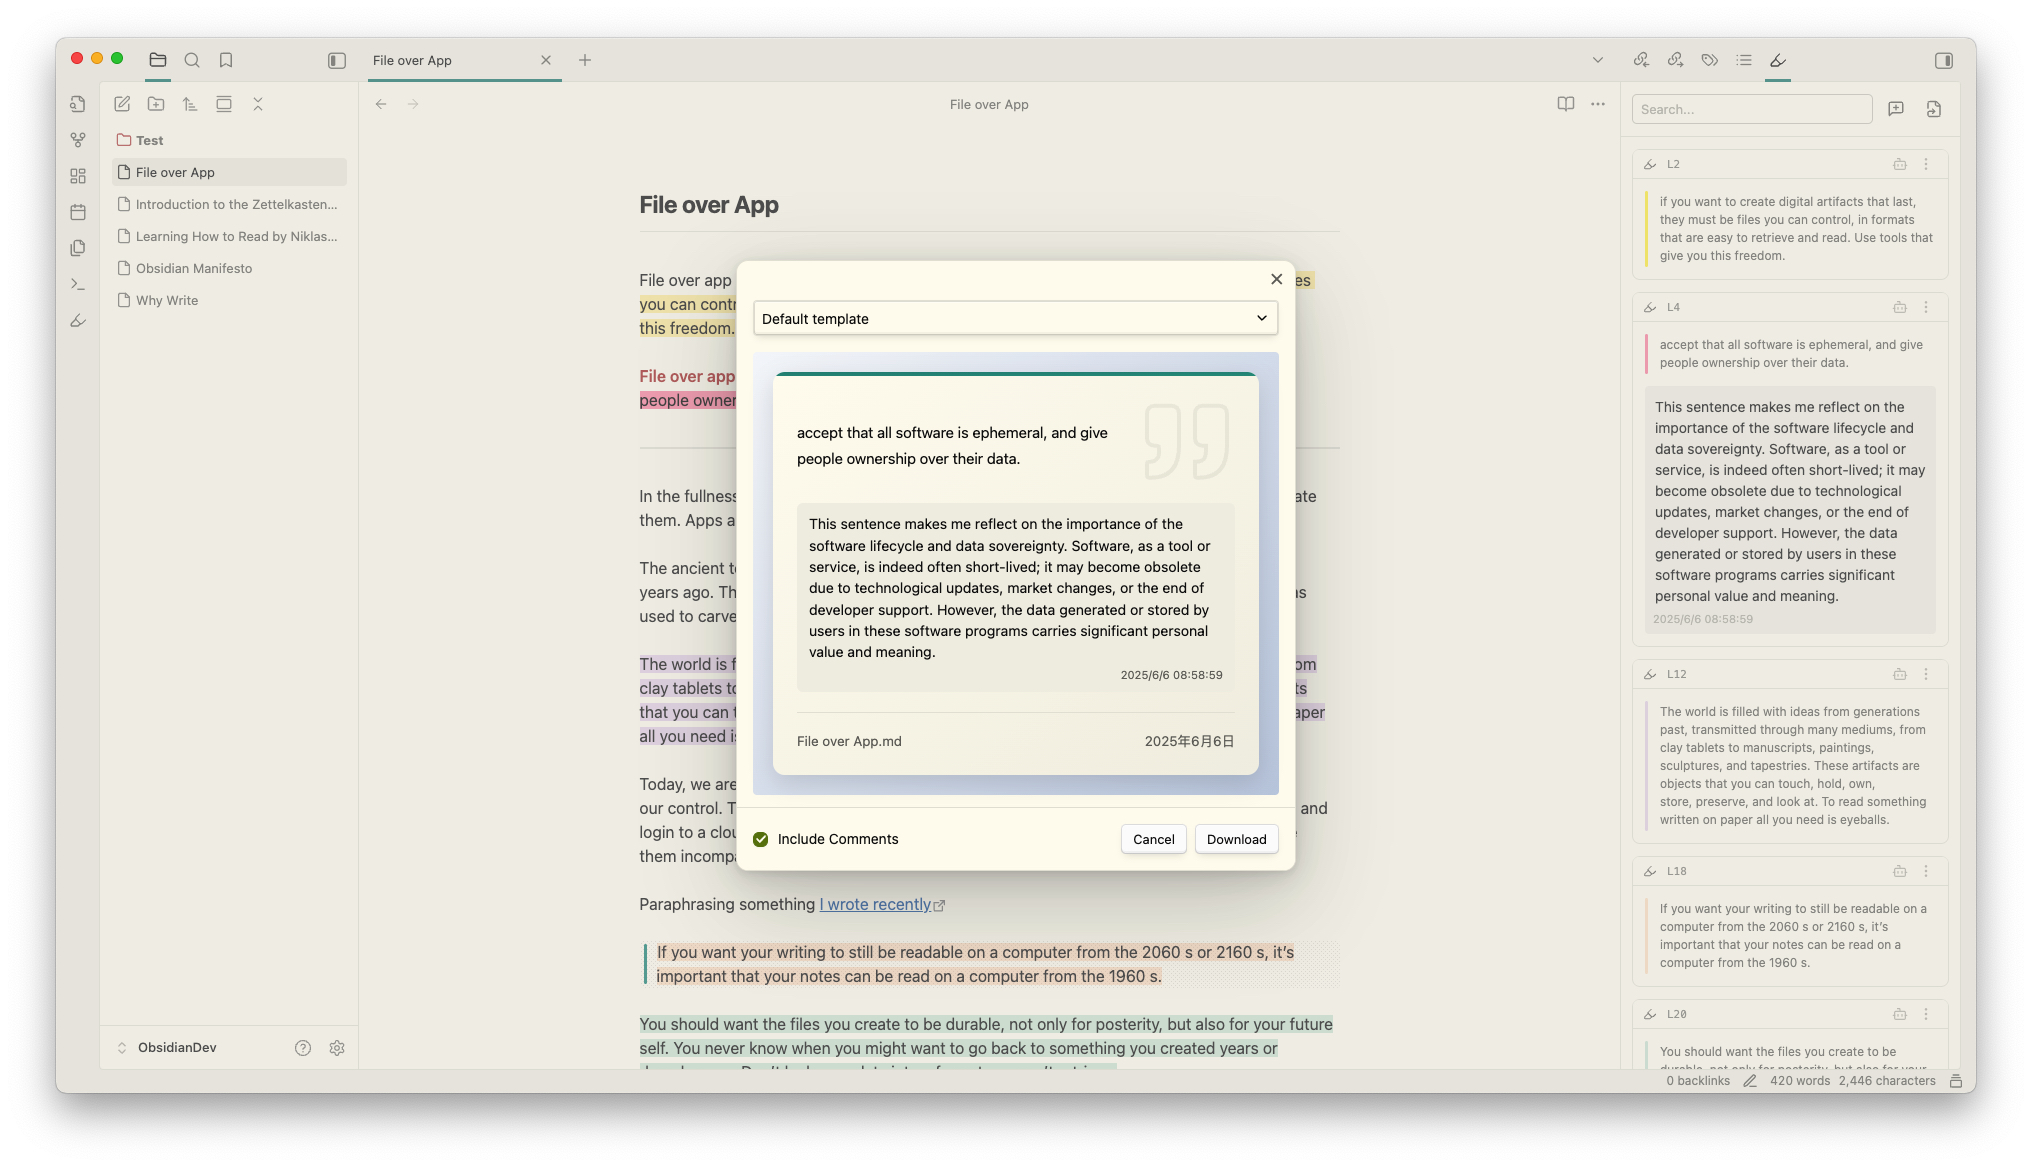Open the bookmarks panel icon
Viewport: 2032px width, 1167px height.
pyautogui.click(x=226, y=60)
